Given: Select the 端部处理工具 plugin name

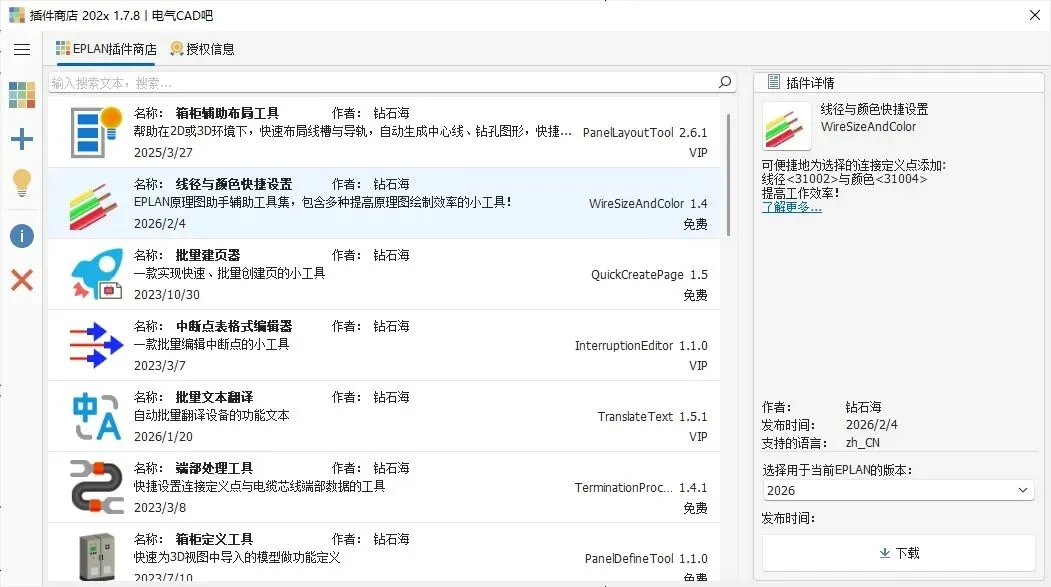Looking at the screenshot, I should [x=214, y=468].
